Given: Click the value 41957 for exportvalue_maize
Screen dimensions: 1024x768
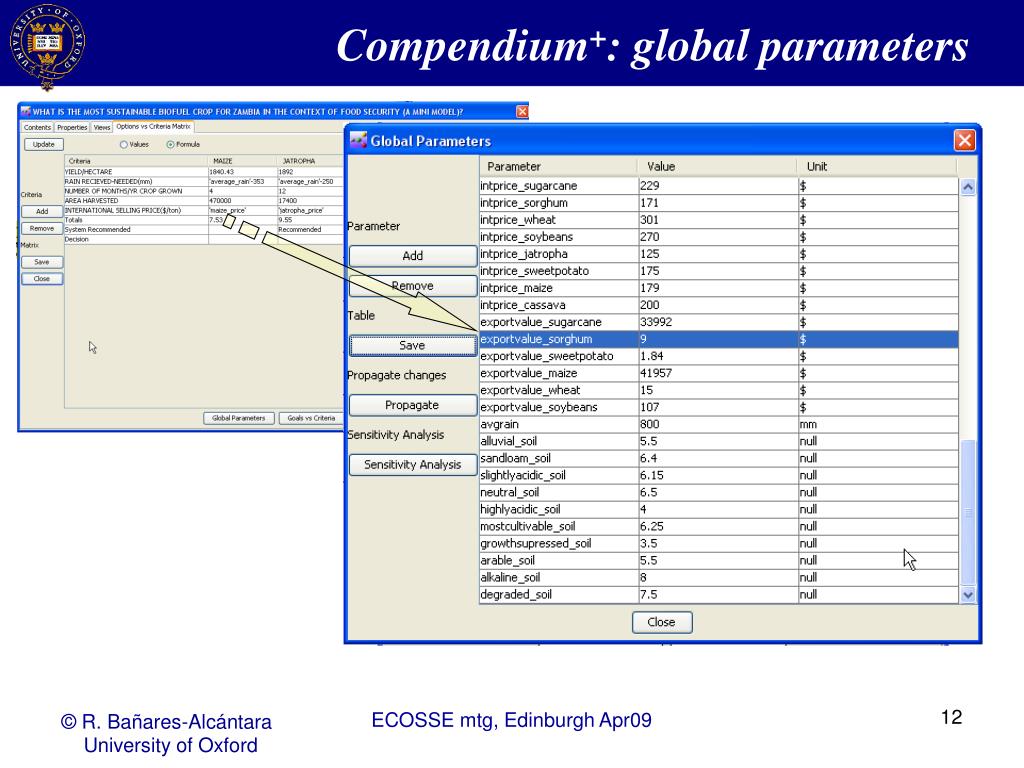Looking at the screenshot, I should coord(718,374).
